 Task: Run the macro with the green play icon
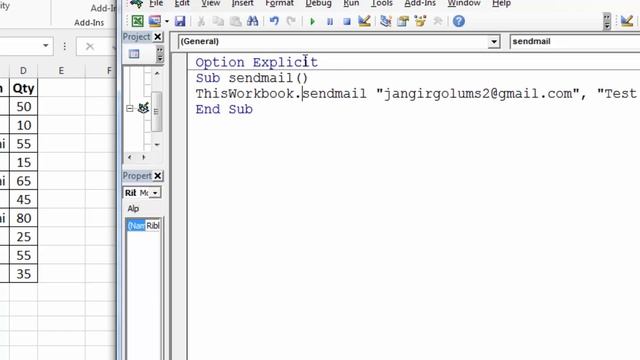(x=312, y=21)
